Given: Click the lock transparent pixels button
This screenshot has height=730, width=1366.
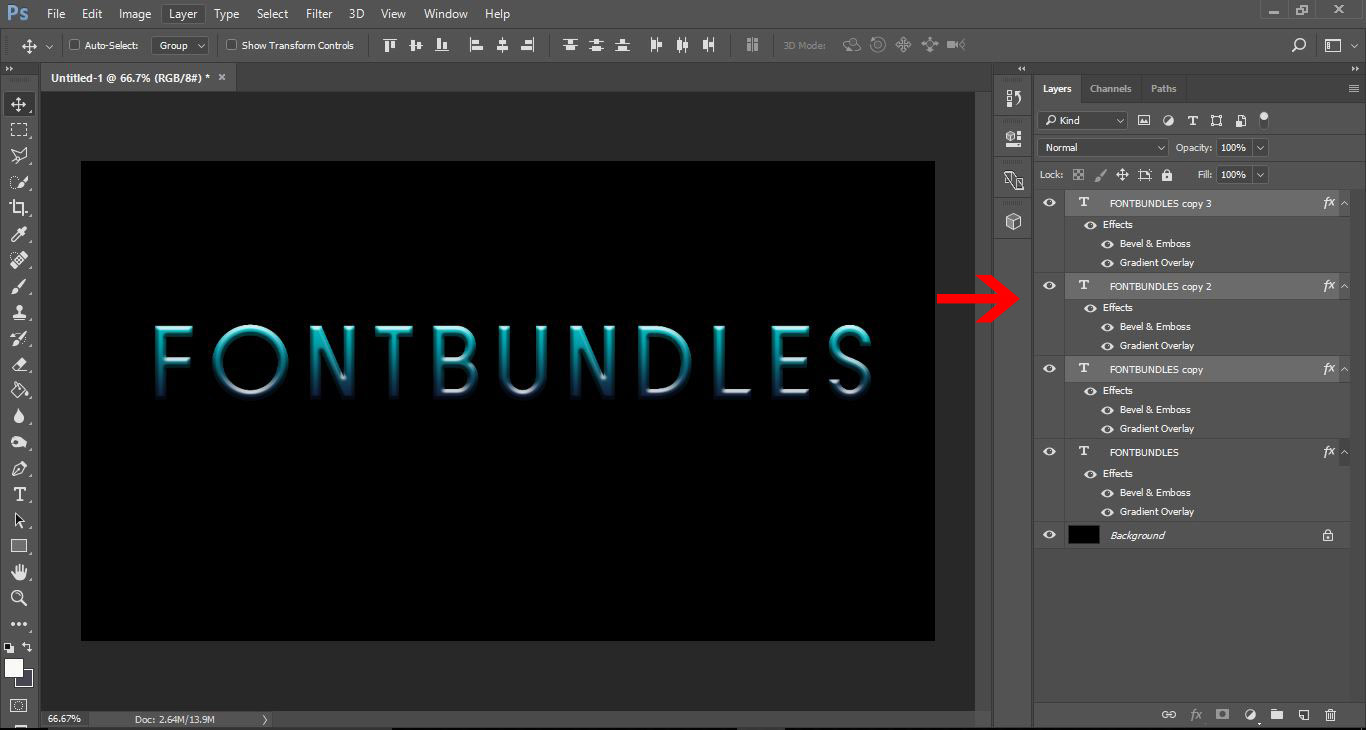Looking at the screenshot, I should 1078,175.
